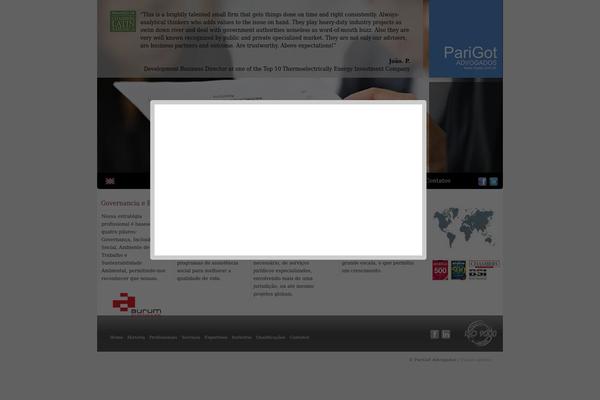Image resolution: width=600 pixels, height=400 pixels.
Task: Open the História link in the footer
Action: point(136,337)
